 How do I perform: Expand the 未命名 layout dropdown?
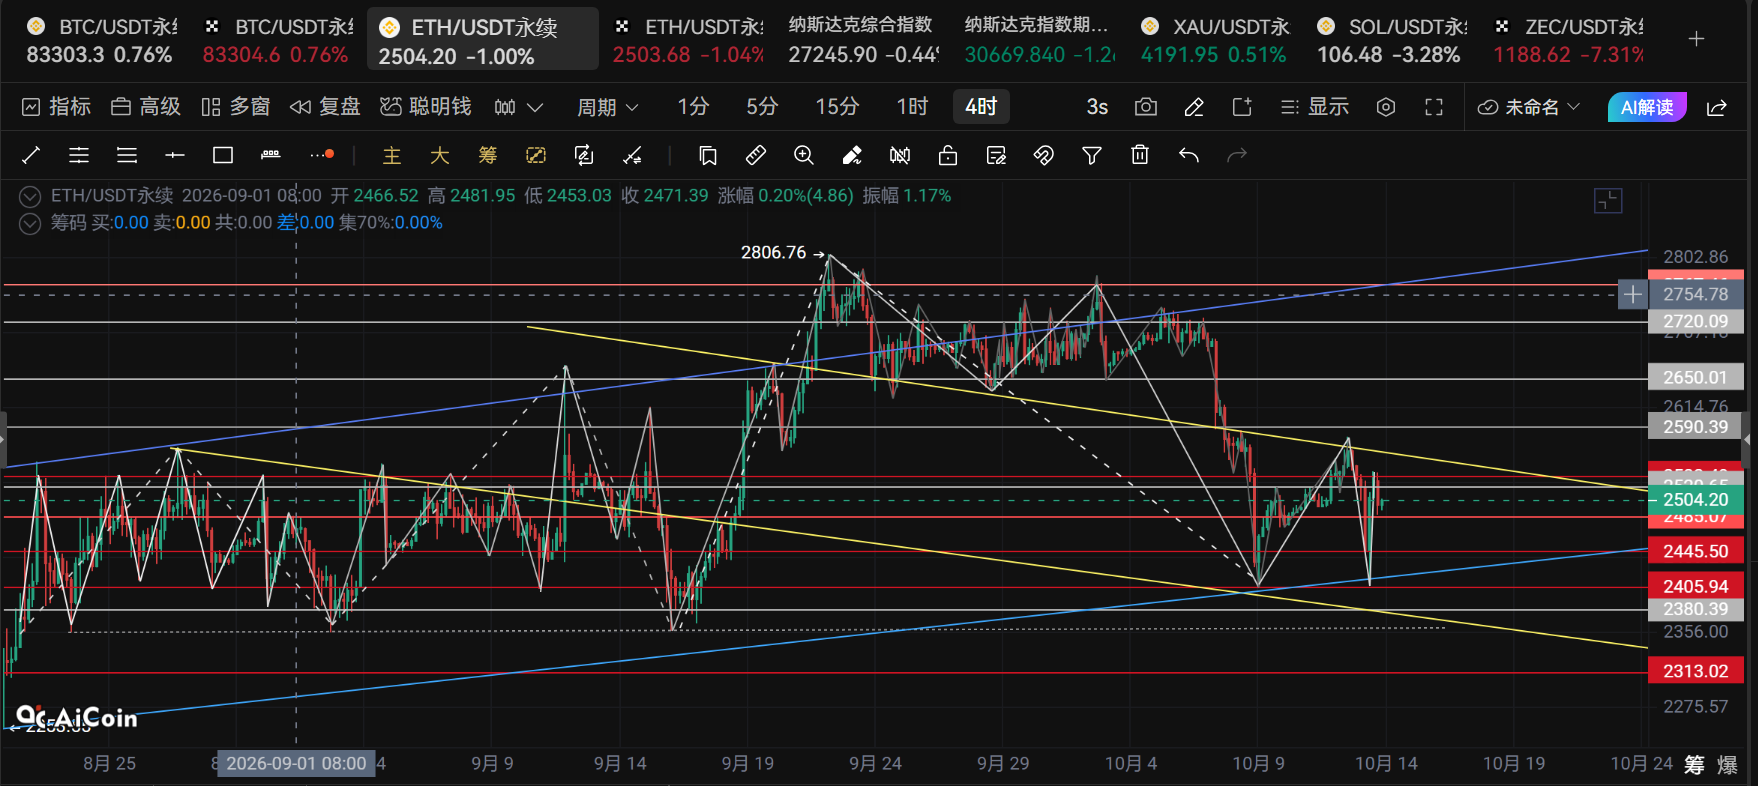tap(1529, 107)
